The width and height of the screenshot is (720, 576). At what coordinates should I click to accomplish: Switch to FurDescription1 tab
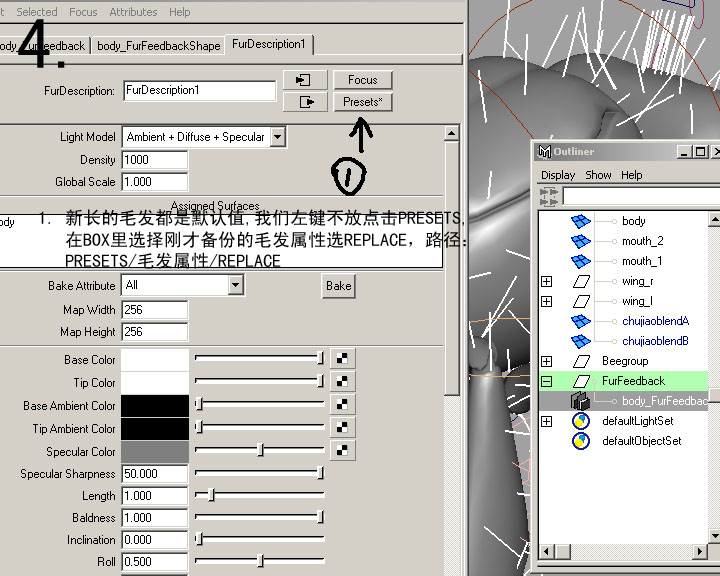tap(269, 44)
